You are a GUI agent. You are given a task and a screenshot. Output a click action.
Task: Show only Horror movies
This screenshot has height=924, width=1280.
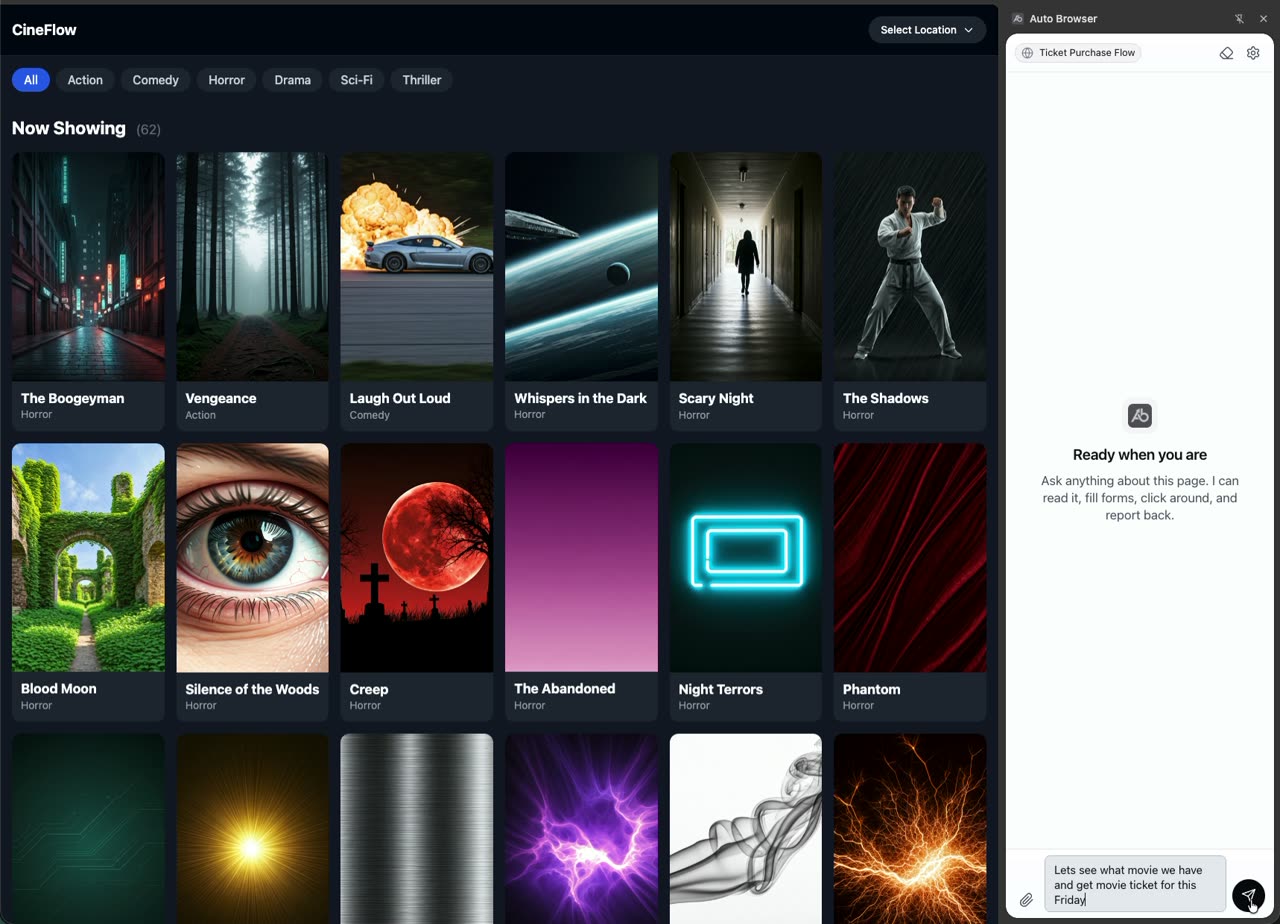[226, 80]
